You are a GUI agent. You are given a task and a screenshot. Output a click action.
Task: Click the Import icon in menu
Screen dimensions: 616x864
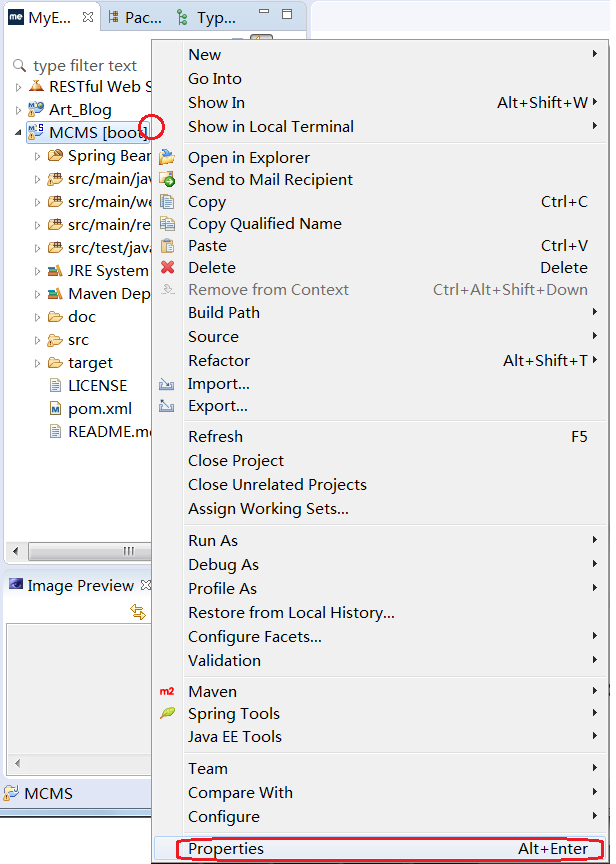(x=166, y=384)
